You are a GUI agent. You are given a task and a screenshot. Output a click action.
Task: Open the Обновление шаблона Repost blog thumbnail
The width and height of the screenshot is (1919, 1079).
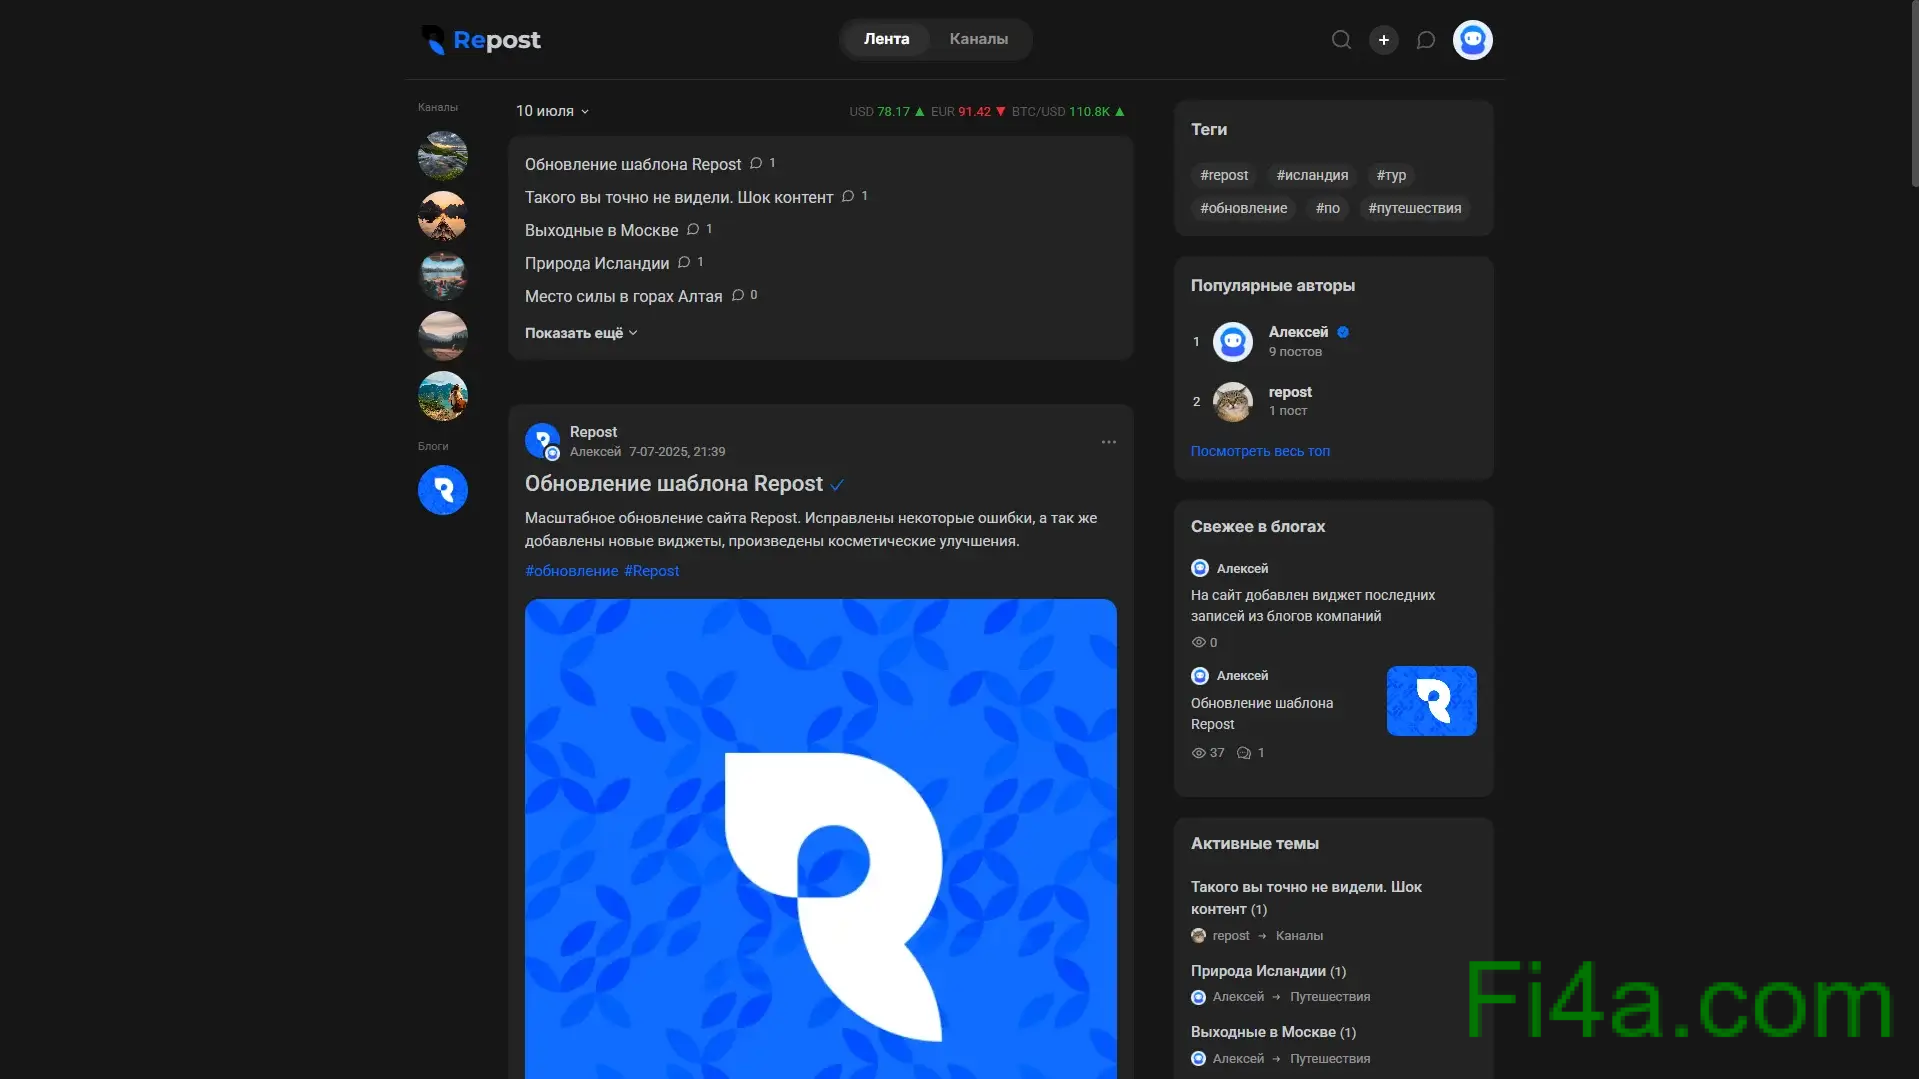click(x=1431, y=701)
